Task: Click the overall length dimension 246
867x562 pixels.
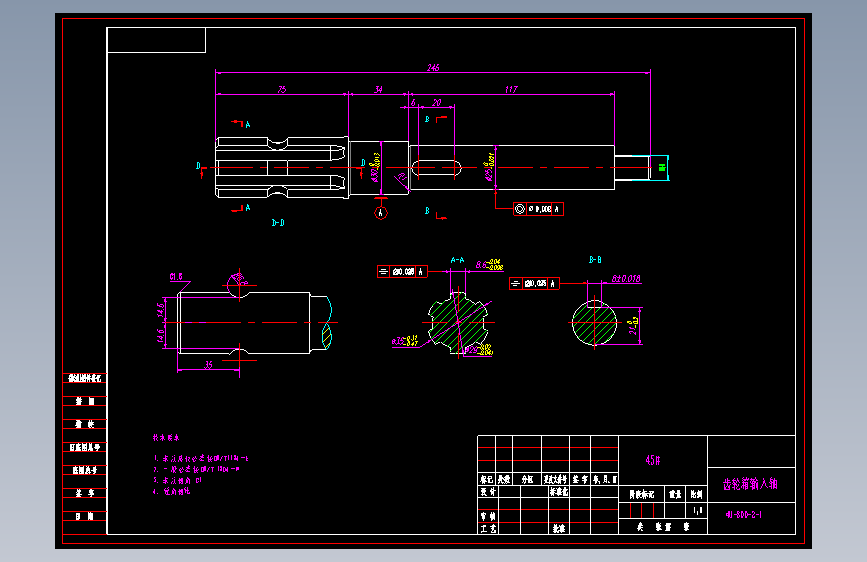Action: tap(433, 67)
